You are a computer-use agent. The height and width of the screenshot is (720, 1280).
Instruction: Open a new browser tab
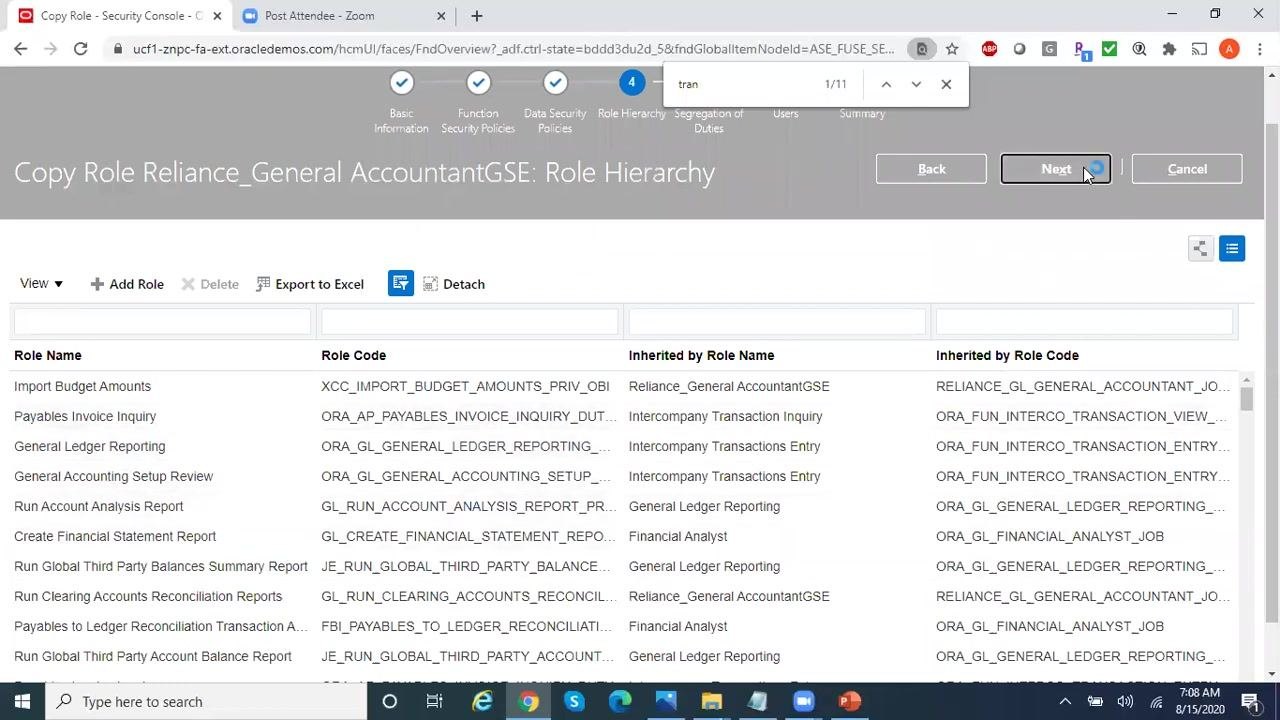pyautogui.click(x=477, y=16)
